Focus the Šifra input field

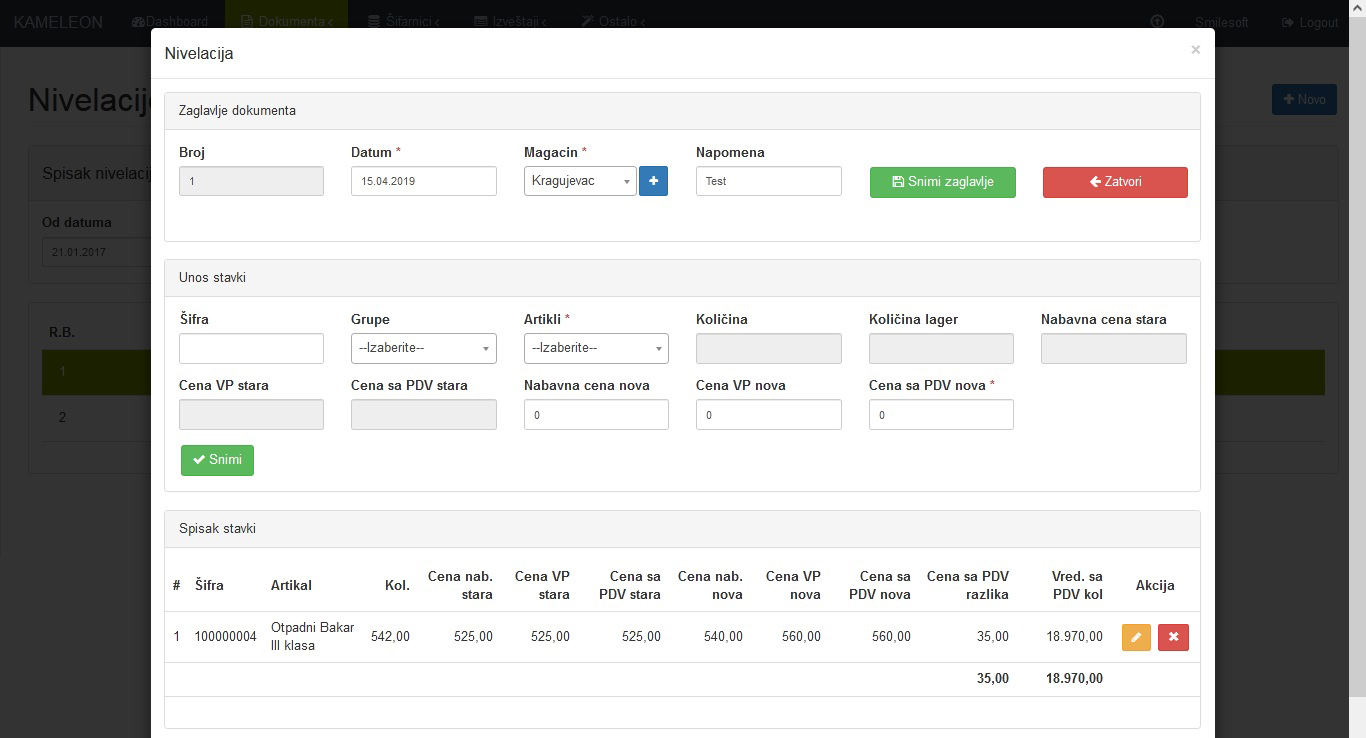pyautogui.click(x=251, y=348)
